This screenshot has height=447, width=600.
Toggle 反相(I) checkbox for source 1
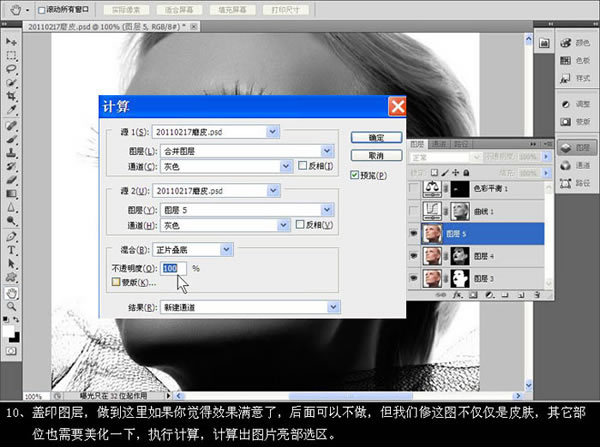pos(302,165)
